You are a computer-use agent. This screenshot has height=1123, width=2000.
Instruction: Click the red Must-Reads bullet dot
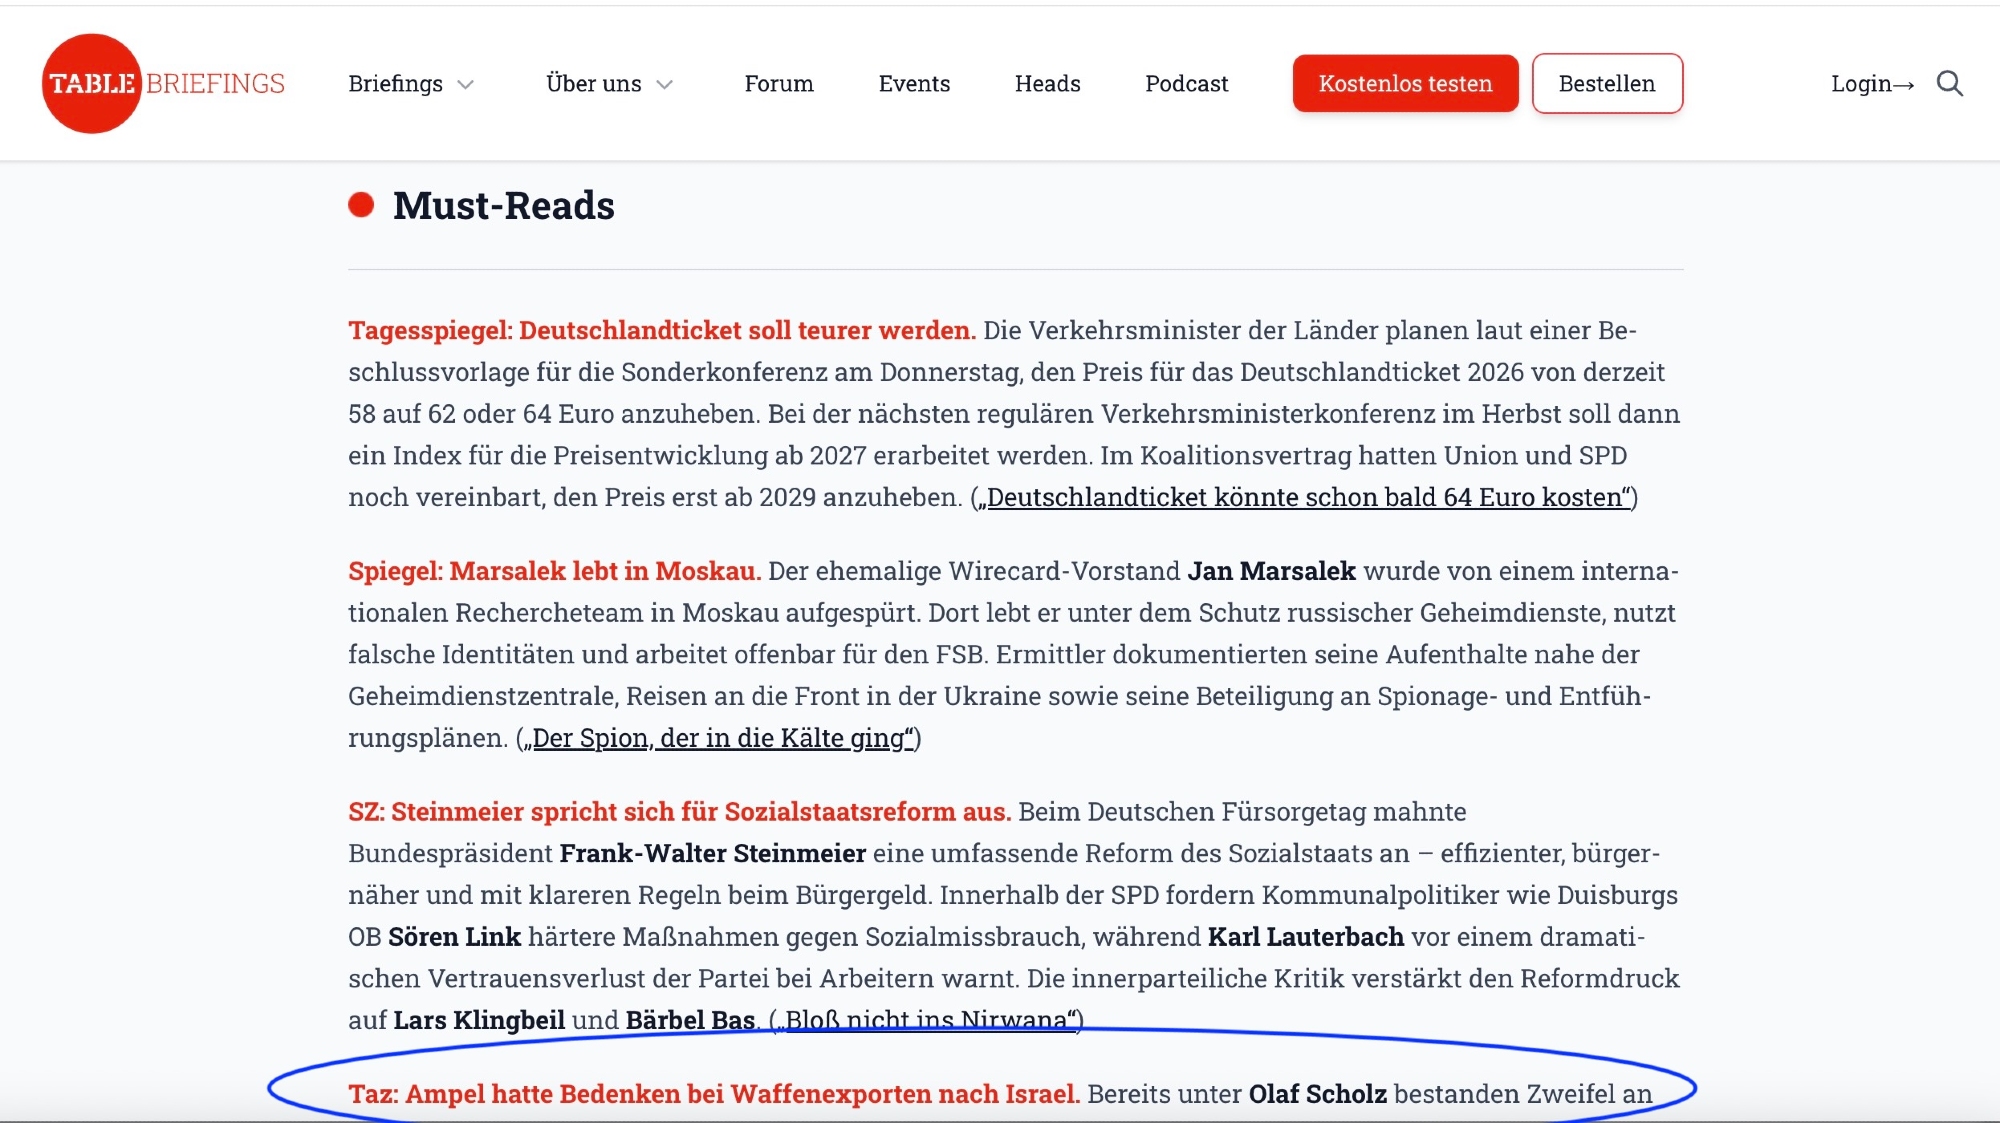[x=361, y=205]
